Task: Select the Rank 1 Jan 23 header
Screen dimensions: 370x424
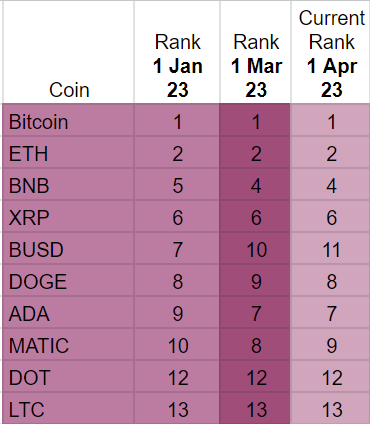Action: (177, 52)
